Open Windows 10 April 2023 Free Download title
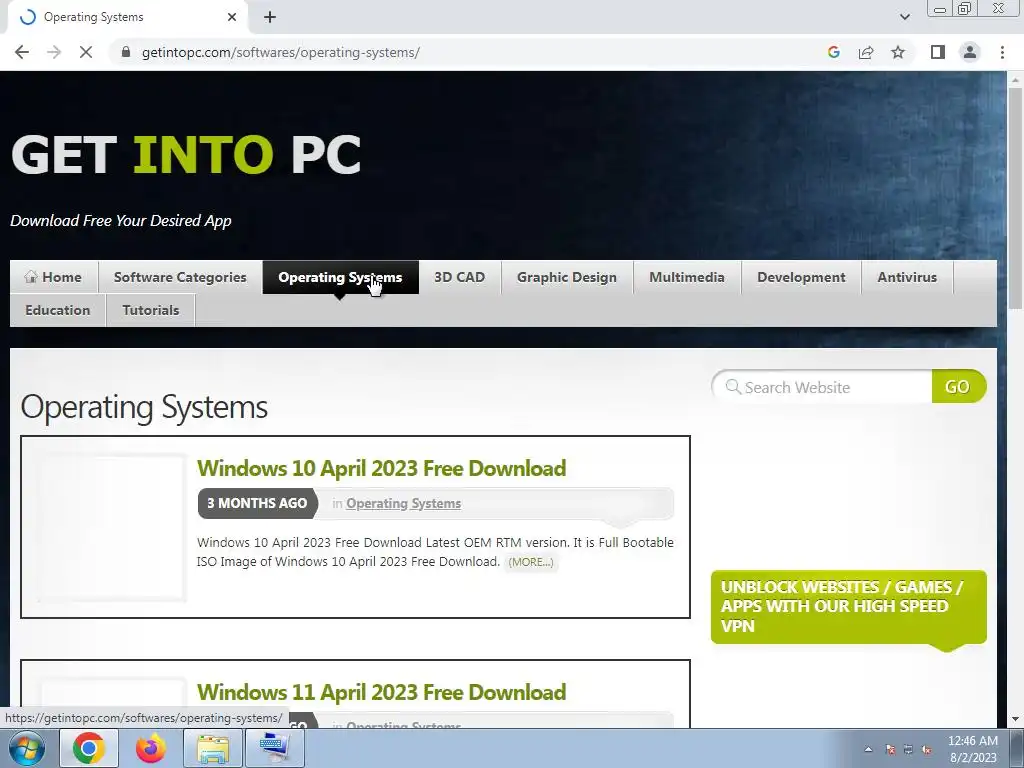The height and width of the screenshot is (768, 1024). (x=381, y=468)
